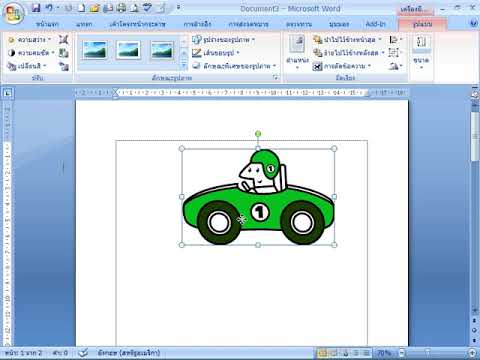Click the zoom in plus button
This screenshot has height=360, width=480.
click(x=472, y=353)
